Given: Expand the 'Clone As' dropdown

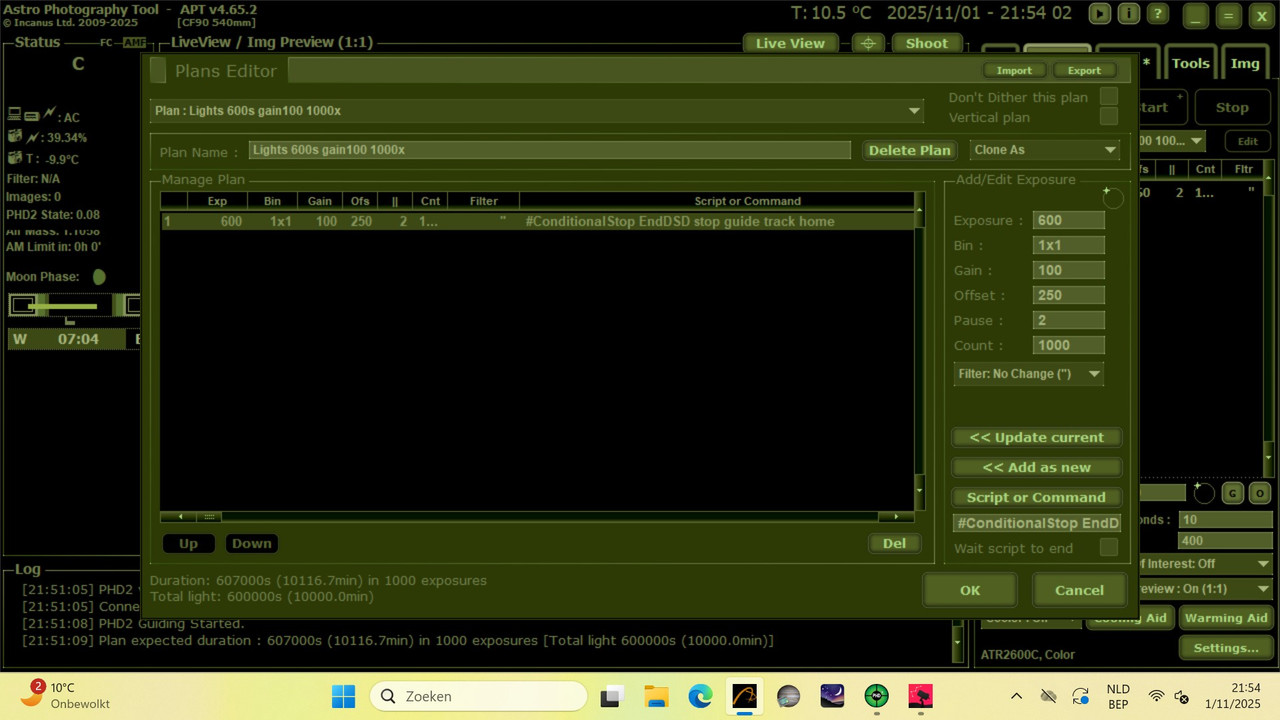Looking at the screenshot, I should (1111, 149).
